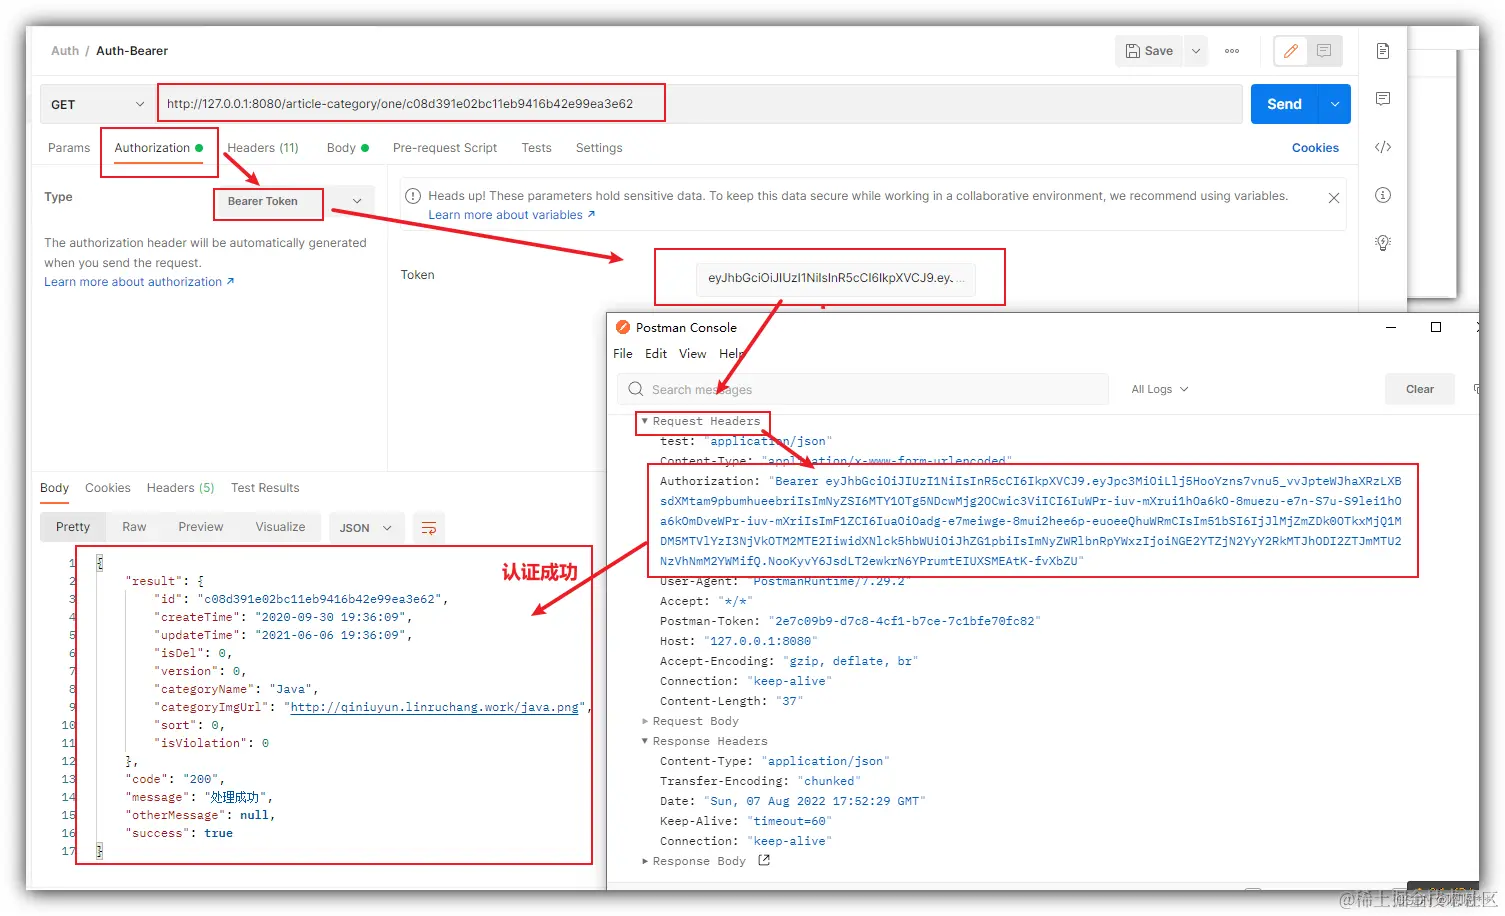Open the Cookies link
1505x916 pixels.
[x=1315, y=148]
